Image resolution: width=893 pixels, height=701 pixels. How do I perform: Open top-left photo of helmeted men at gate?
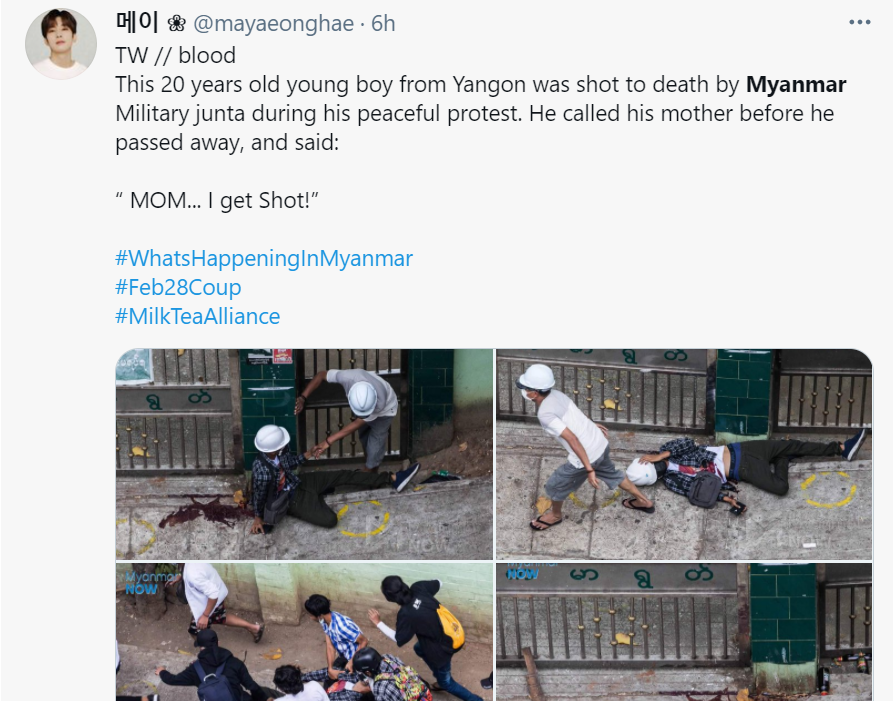(304, 454)
